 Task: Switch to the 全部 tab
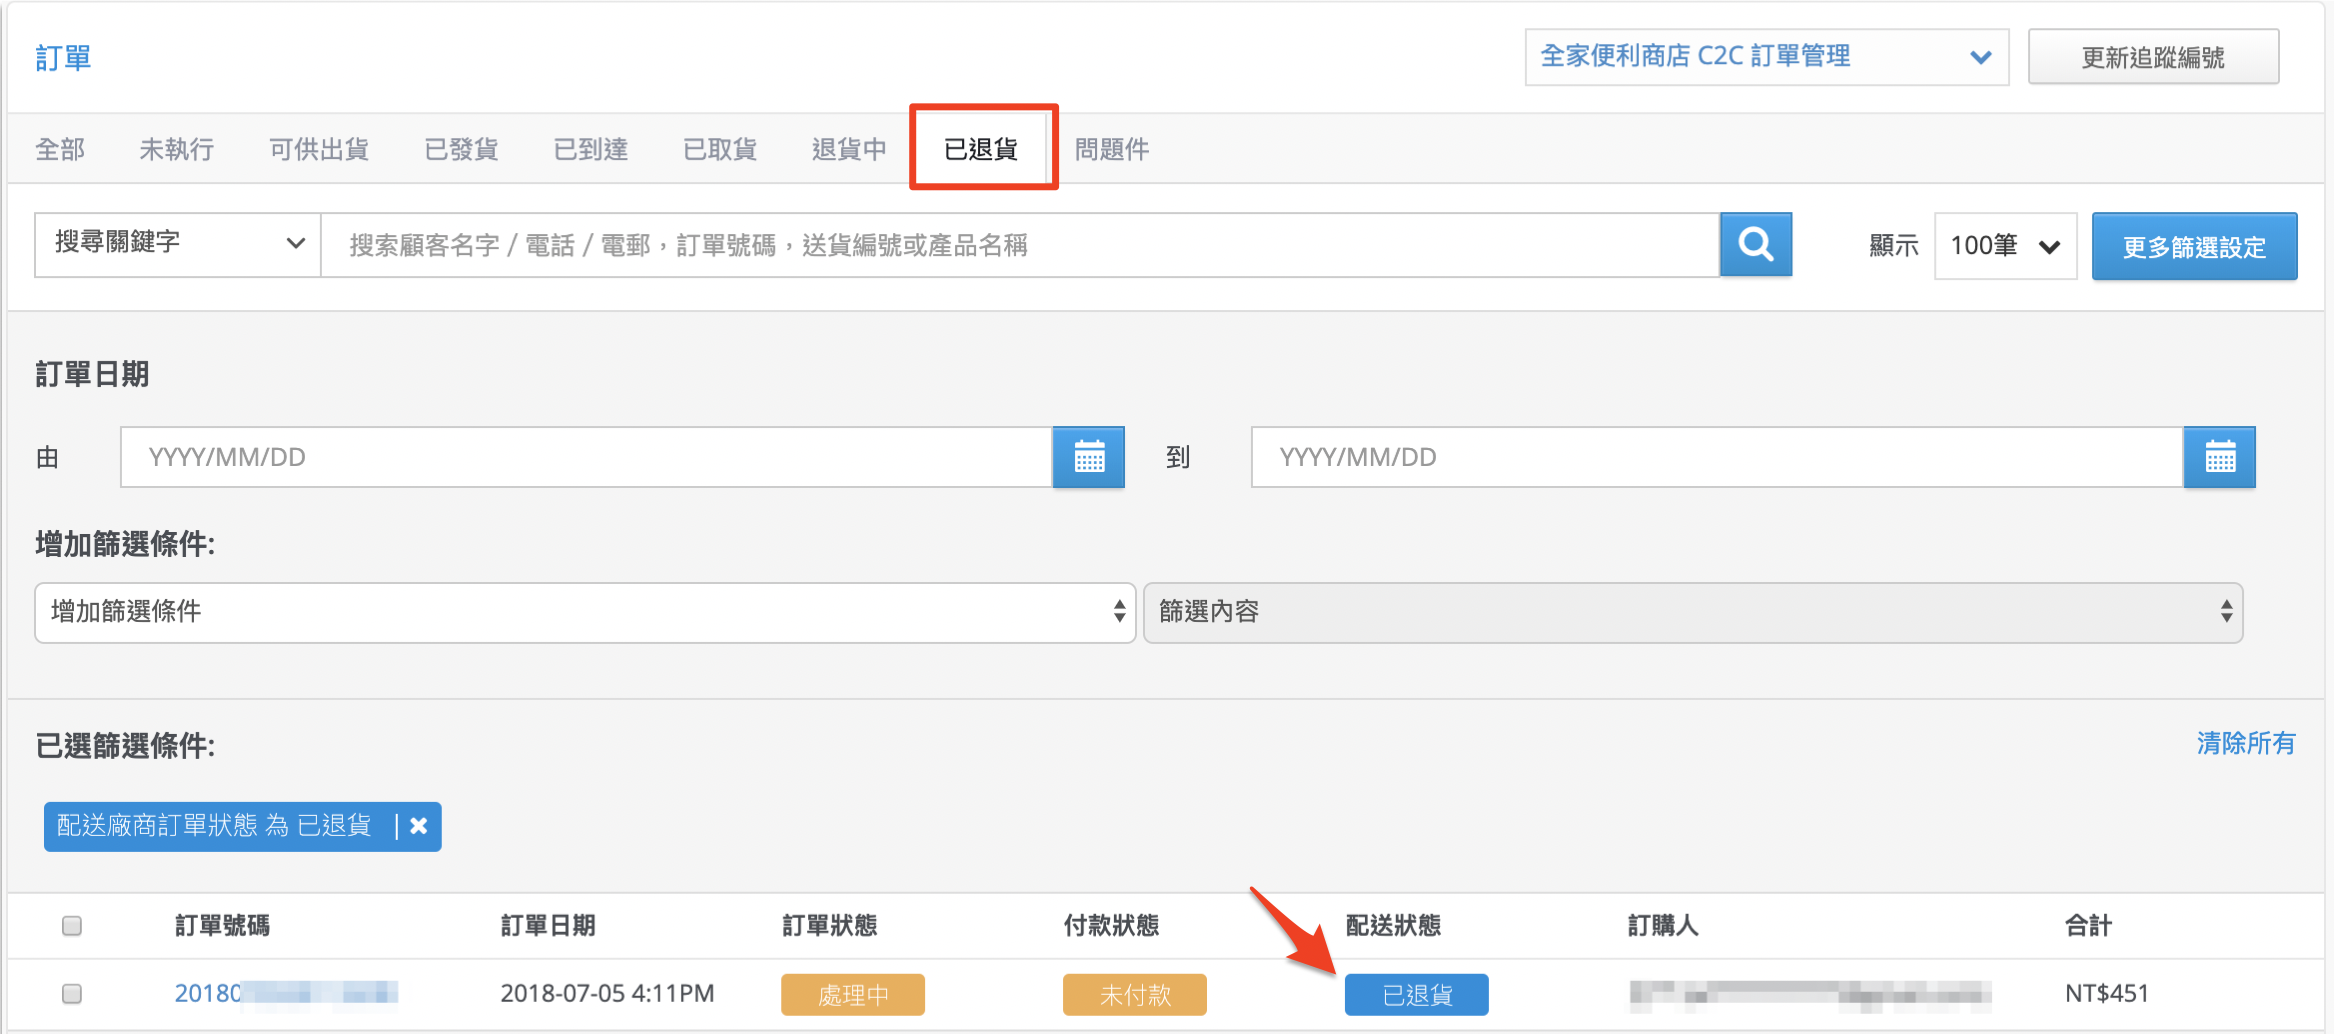pos(60,149)
